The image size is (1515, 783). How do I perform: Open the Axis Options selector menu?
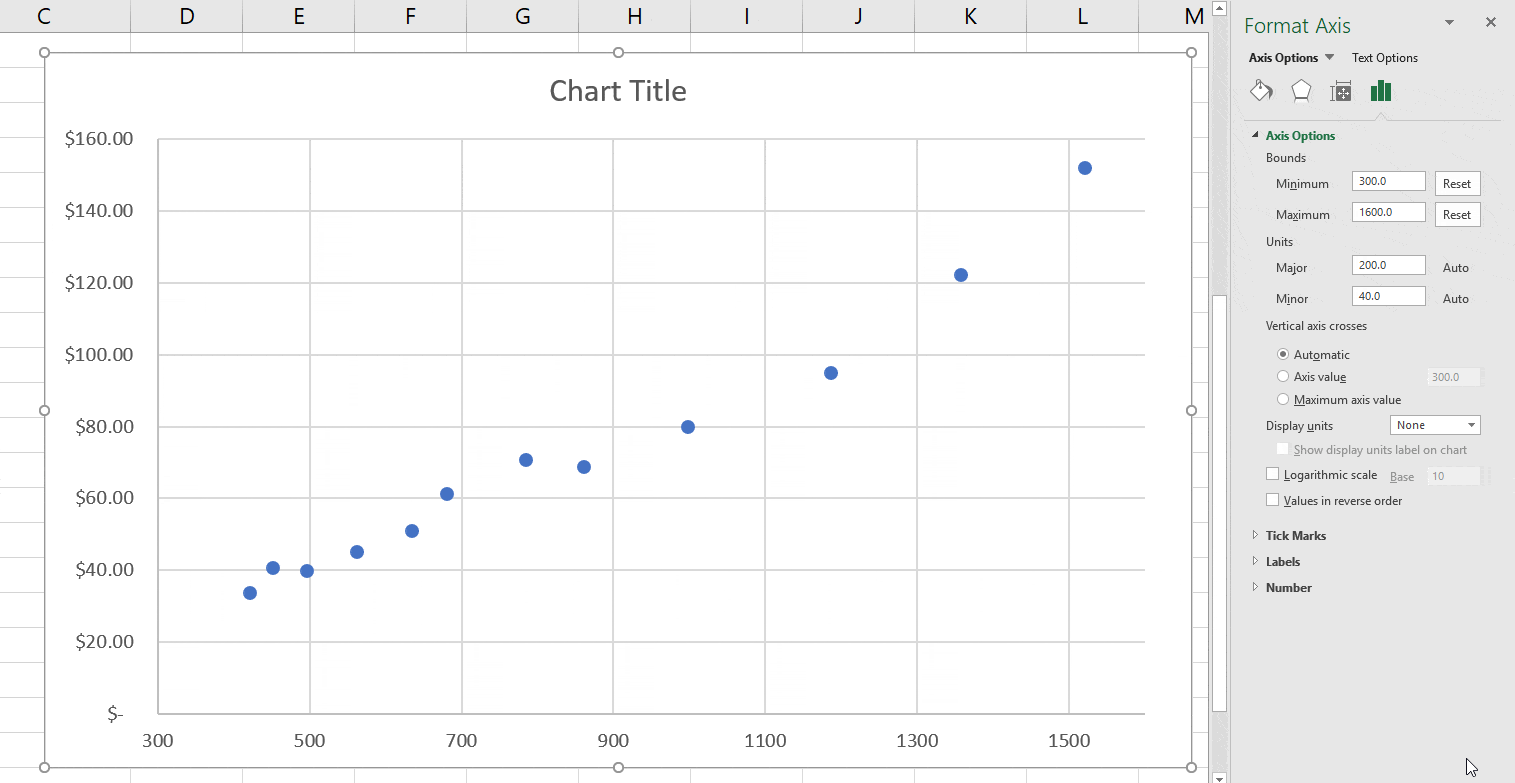click(1328, 57)
